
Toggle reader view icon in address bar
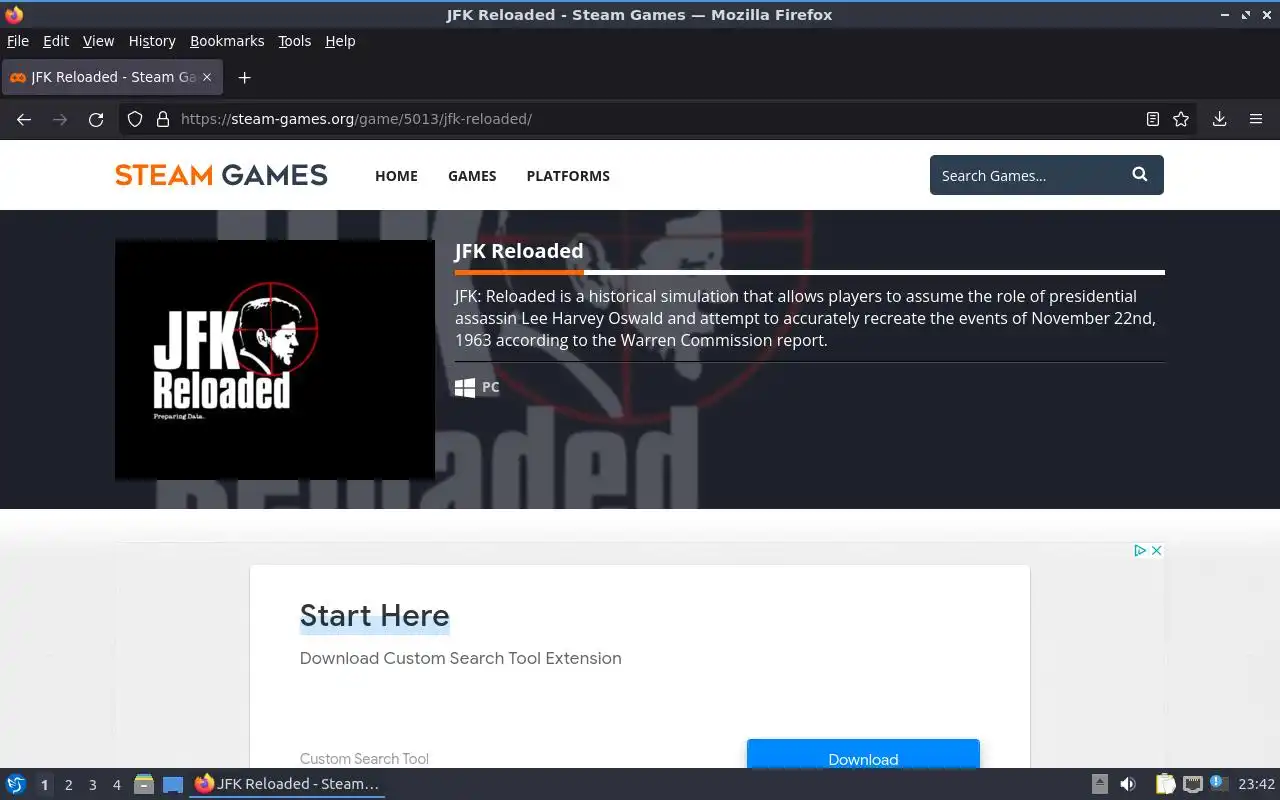[x=1153, y=119]
